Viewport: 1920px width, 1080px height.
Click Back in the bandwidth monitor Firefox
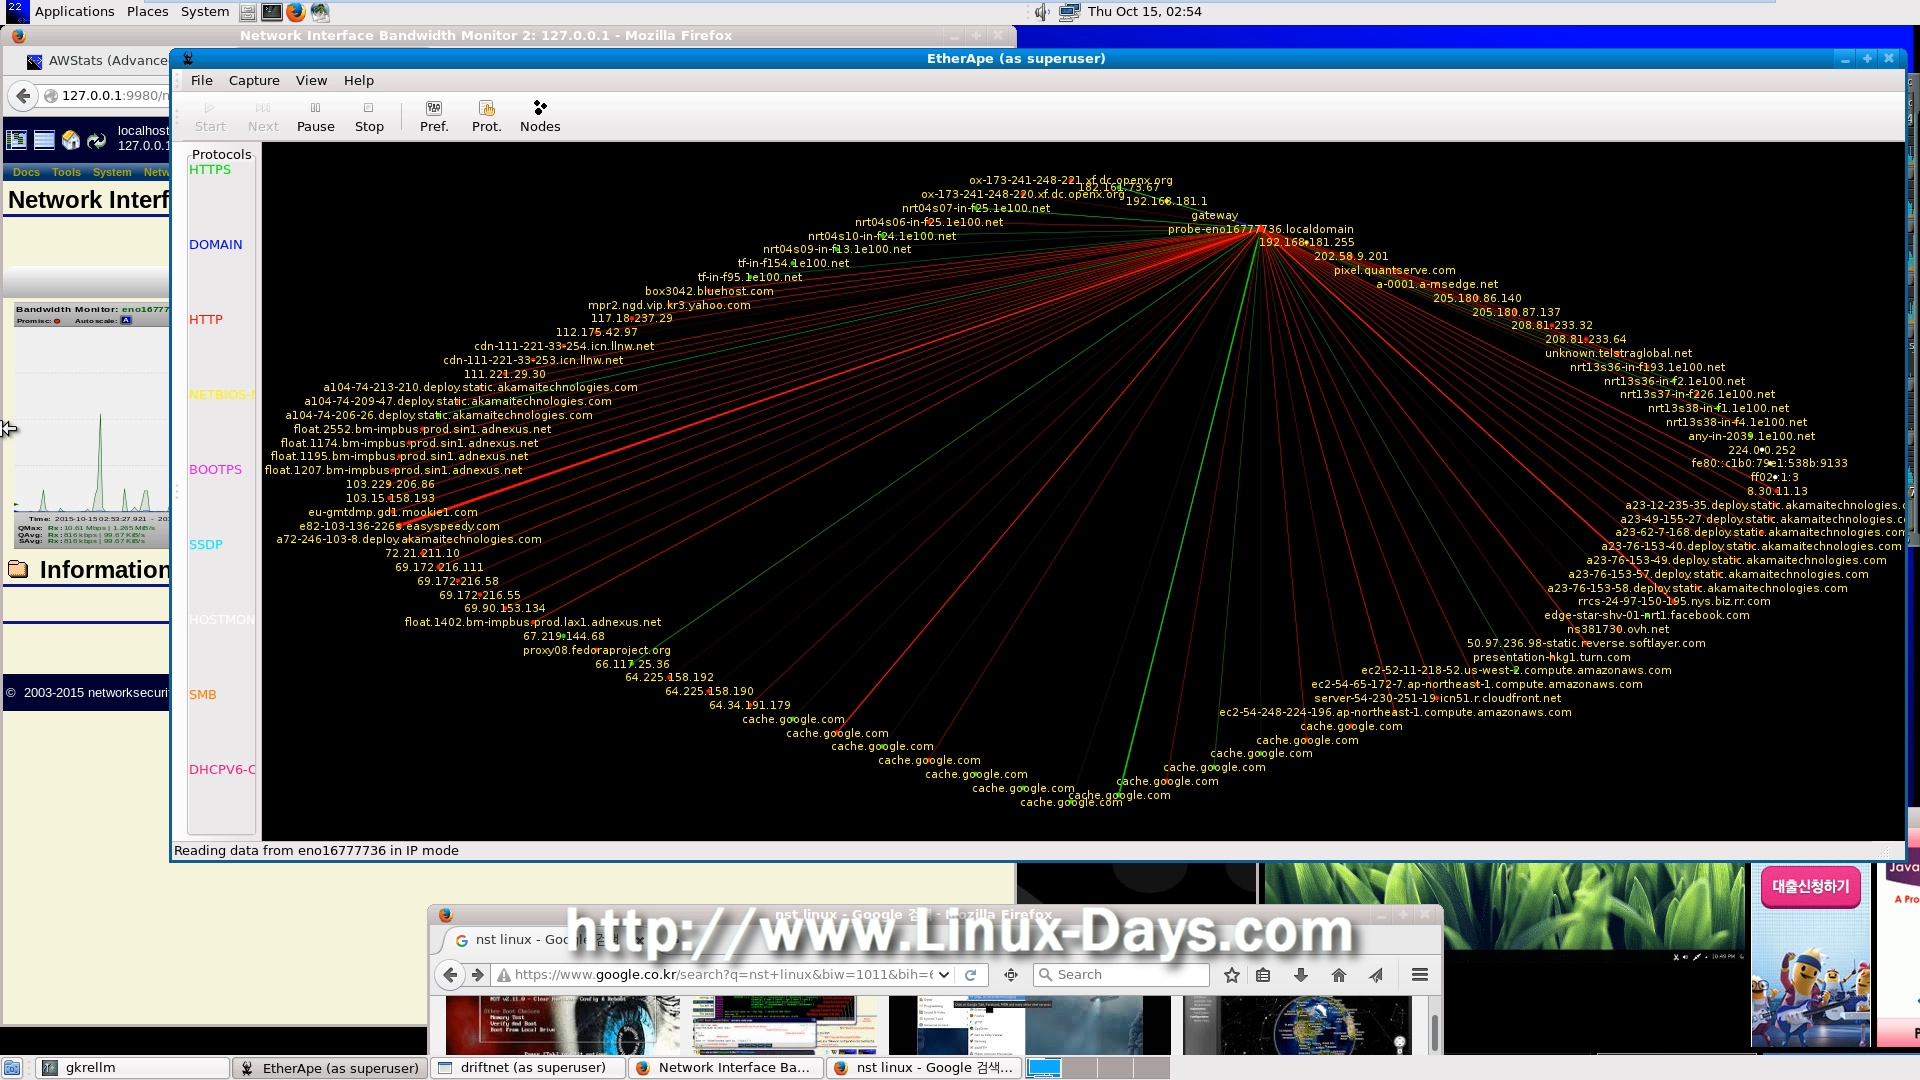click(x=23, y=95)
